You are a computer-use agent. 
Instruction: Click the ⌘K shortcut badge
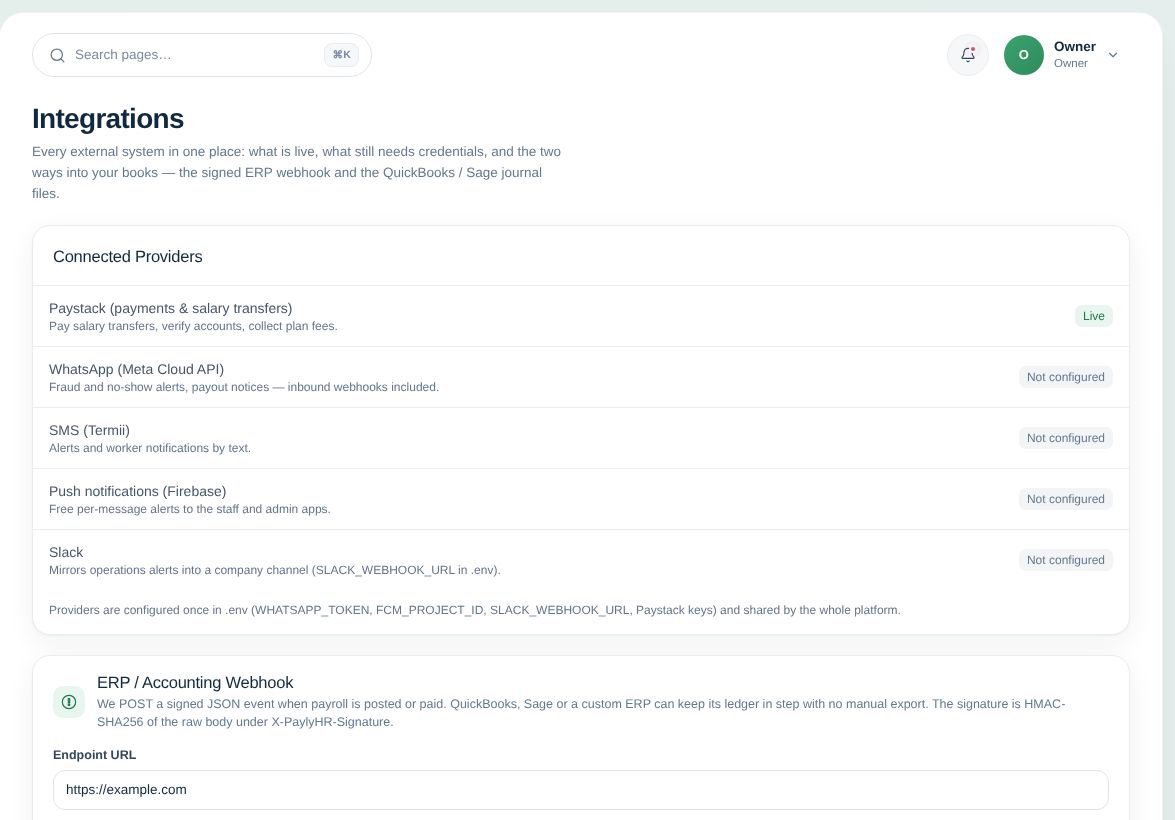(x=341, y=55)
